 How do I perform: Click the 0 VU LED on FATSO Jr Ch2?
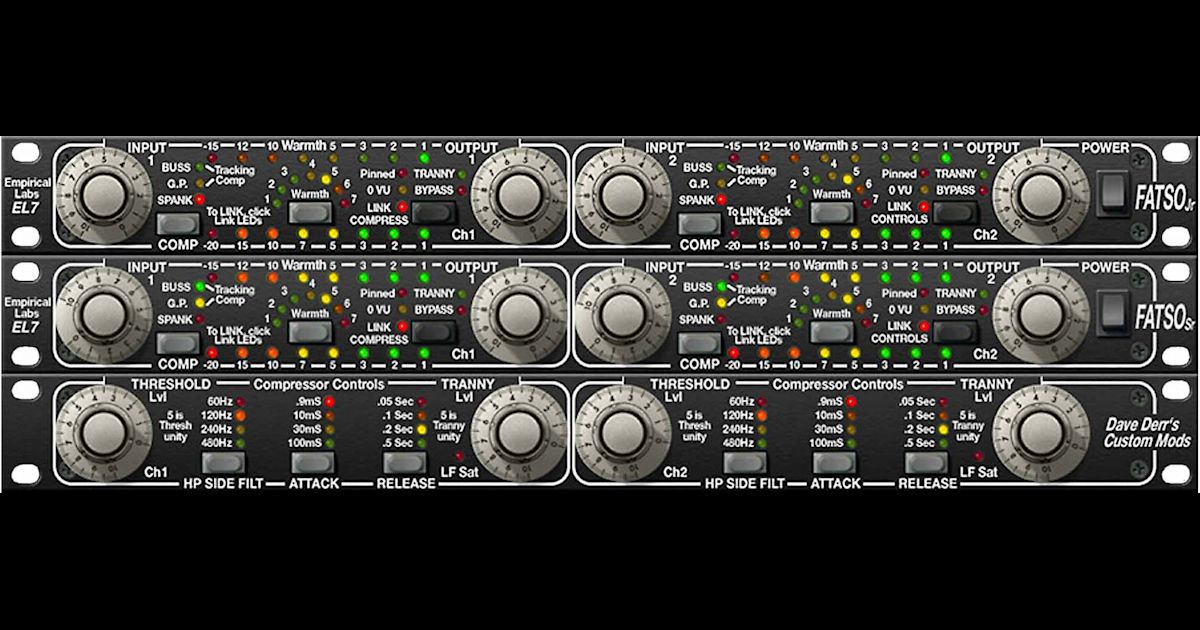point(923,190)
